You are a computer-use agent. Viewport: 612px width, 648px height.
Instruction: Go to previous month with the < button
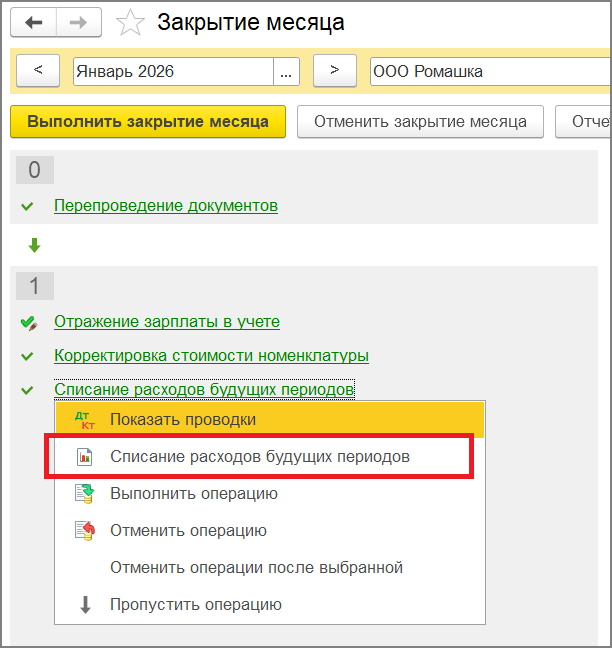[39, 71]
